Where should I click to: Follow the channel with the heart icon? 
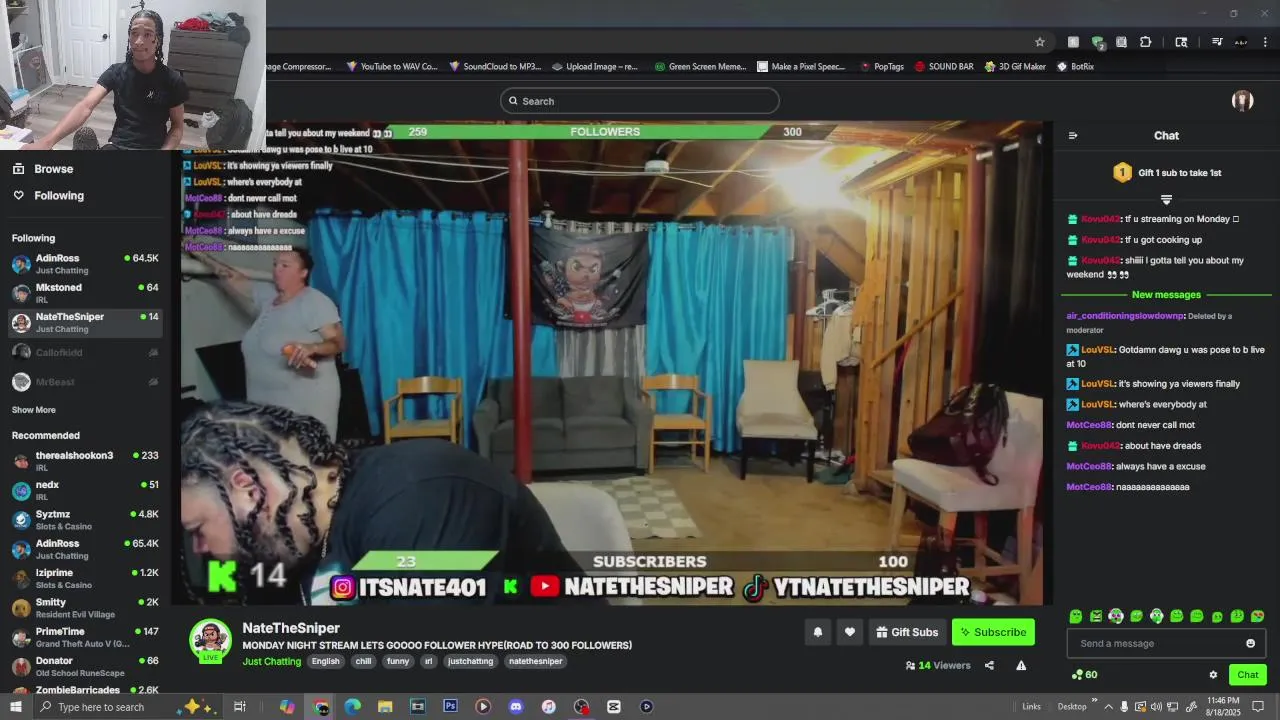(x=849, y=632)
